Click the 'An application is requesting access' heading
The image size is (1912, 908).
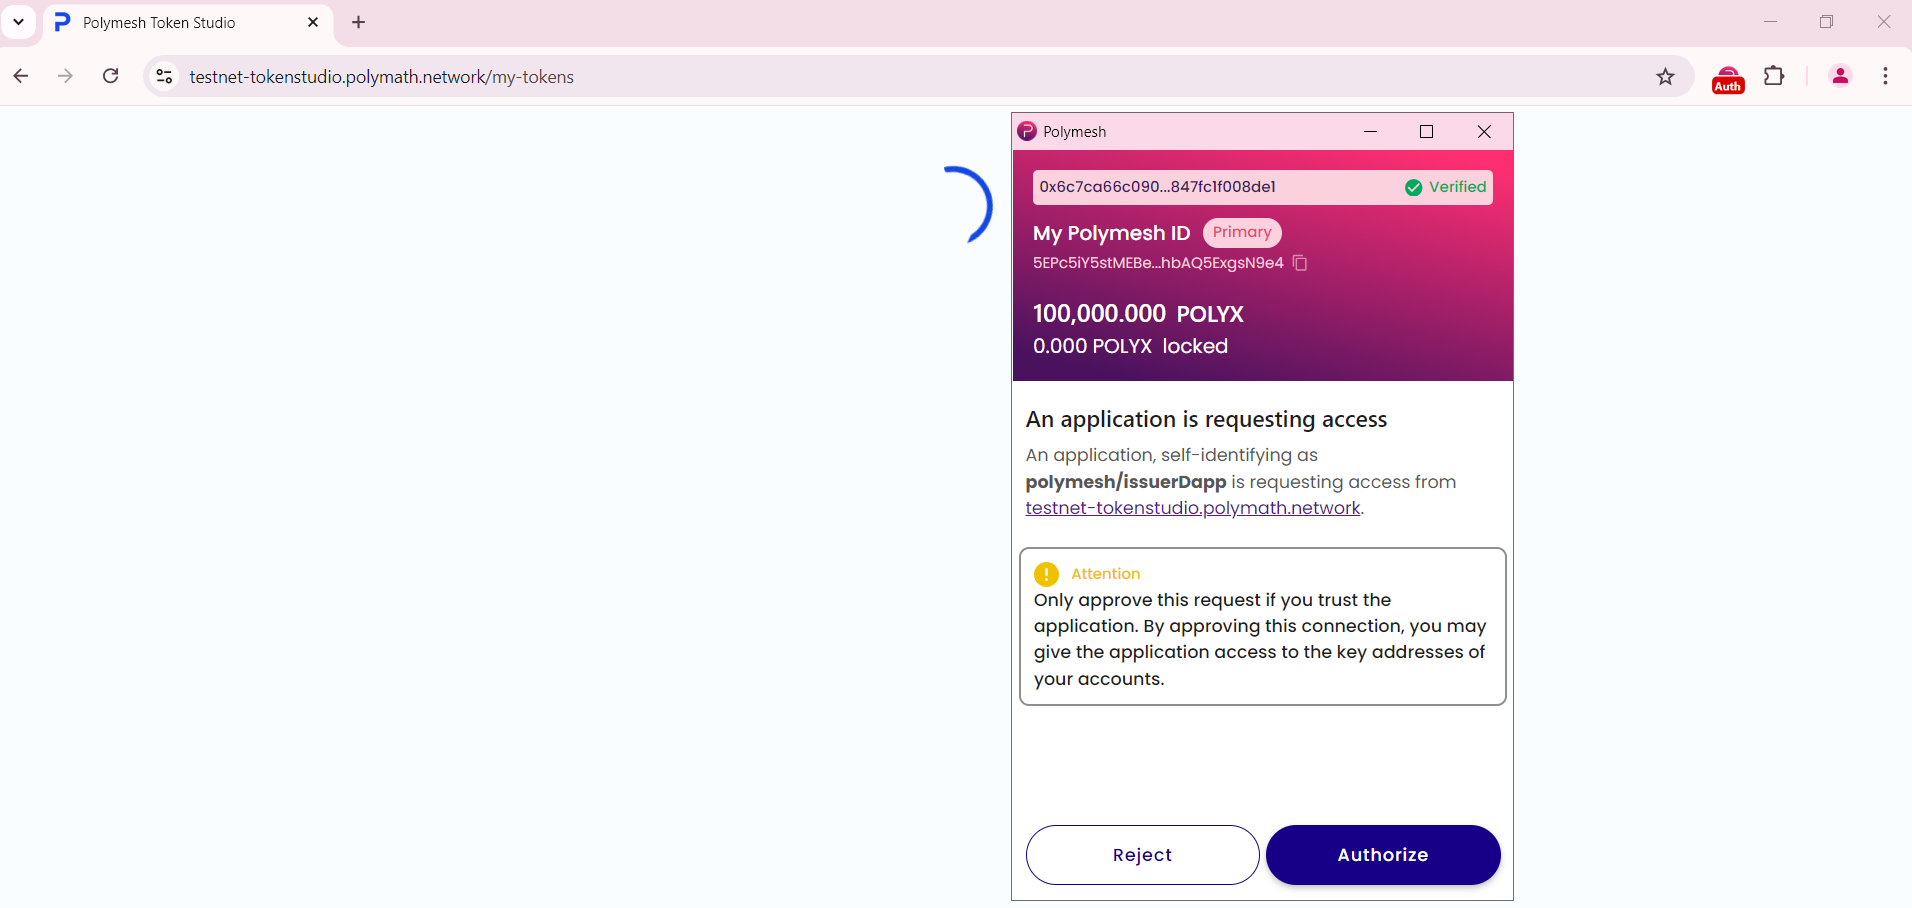point(1206,419)
